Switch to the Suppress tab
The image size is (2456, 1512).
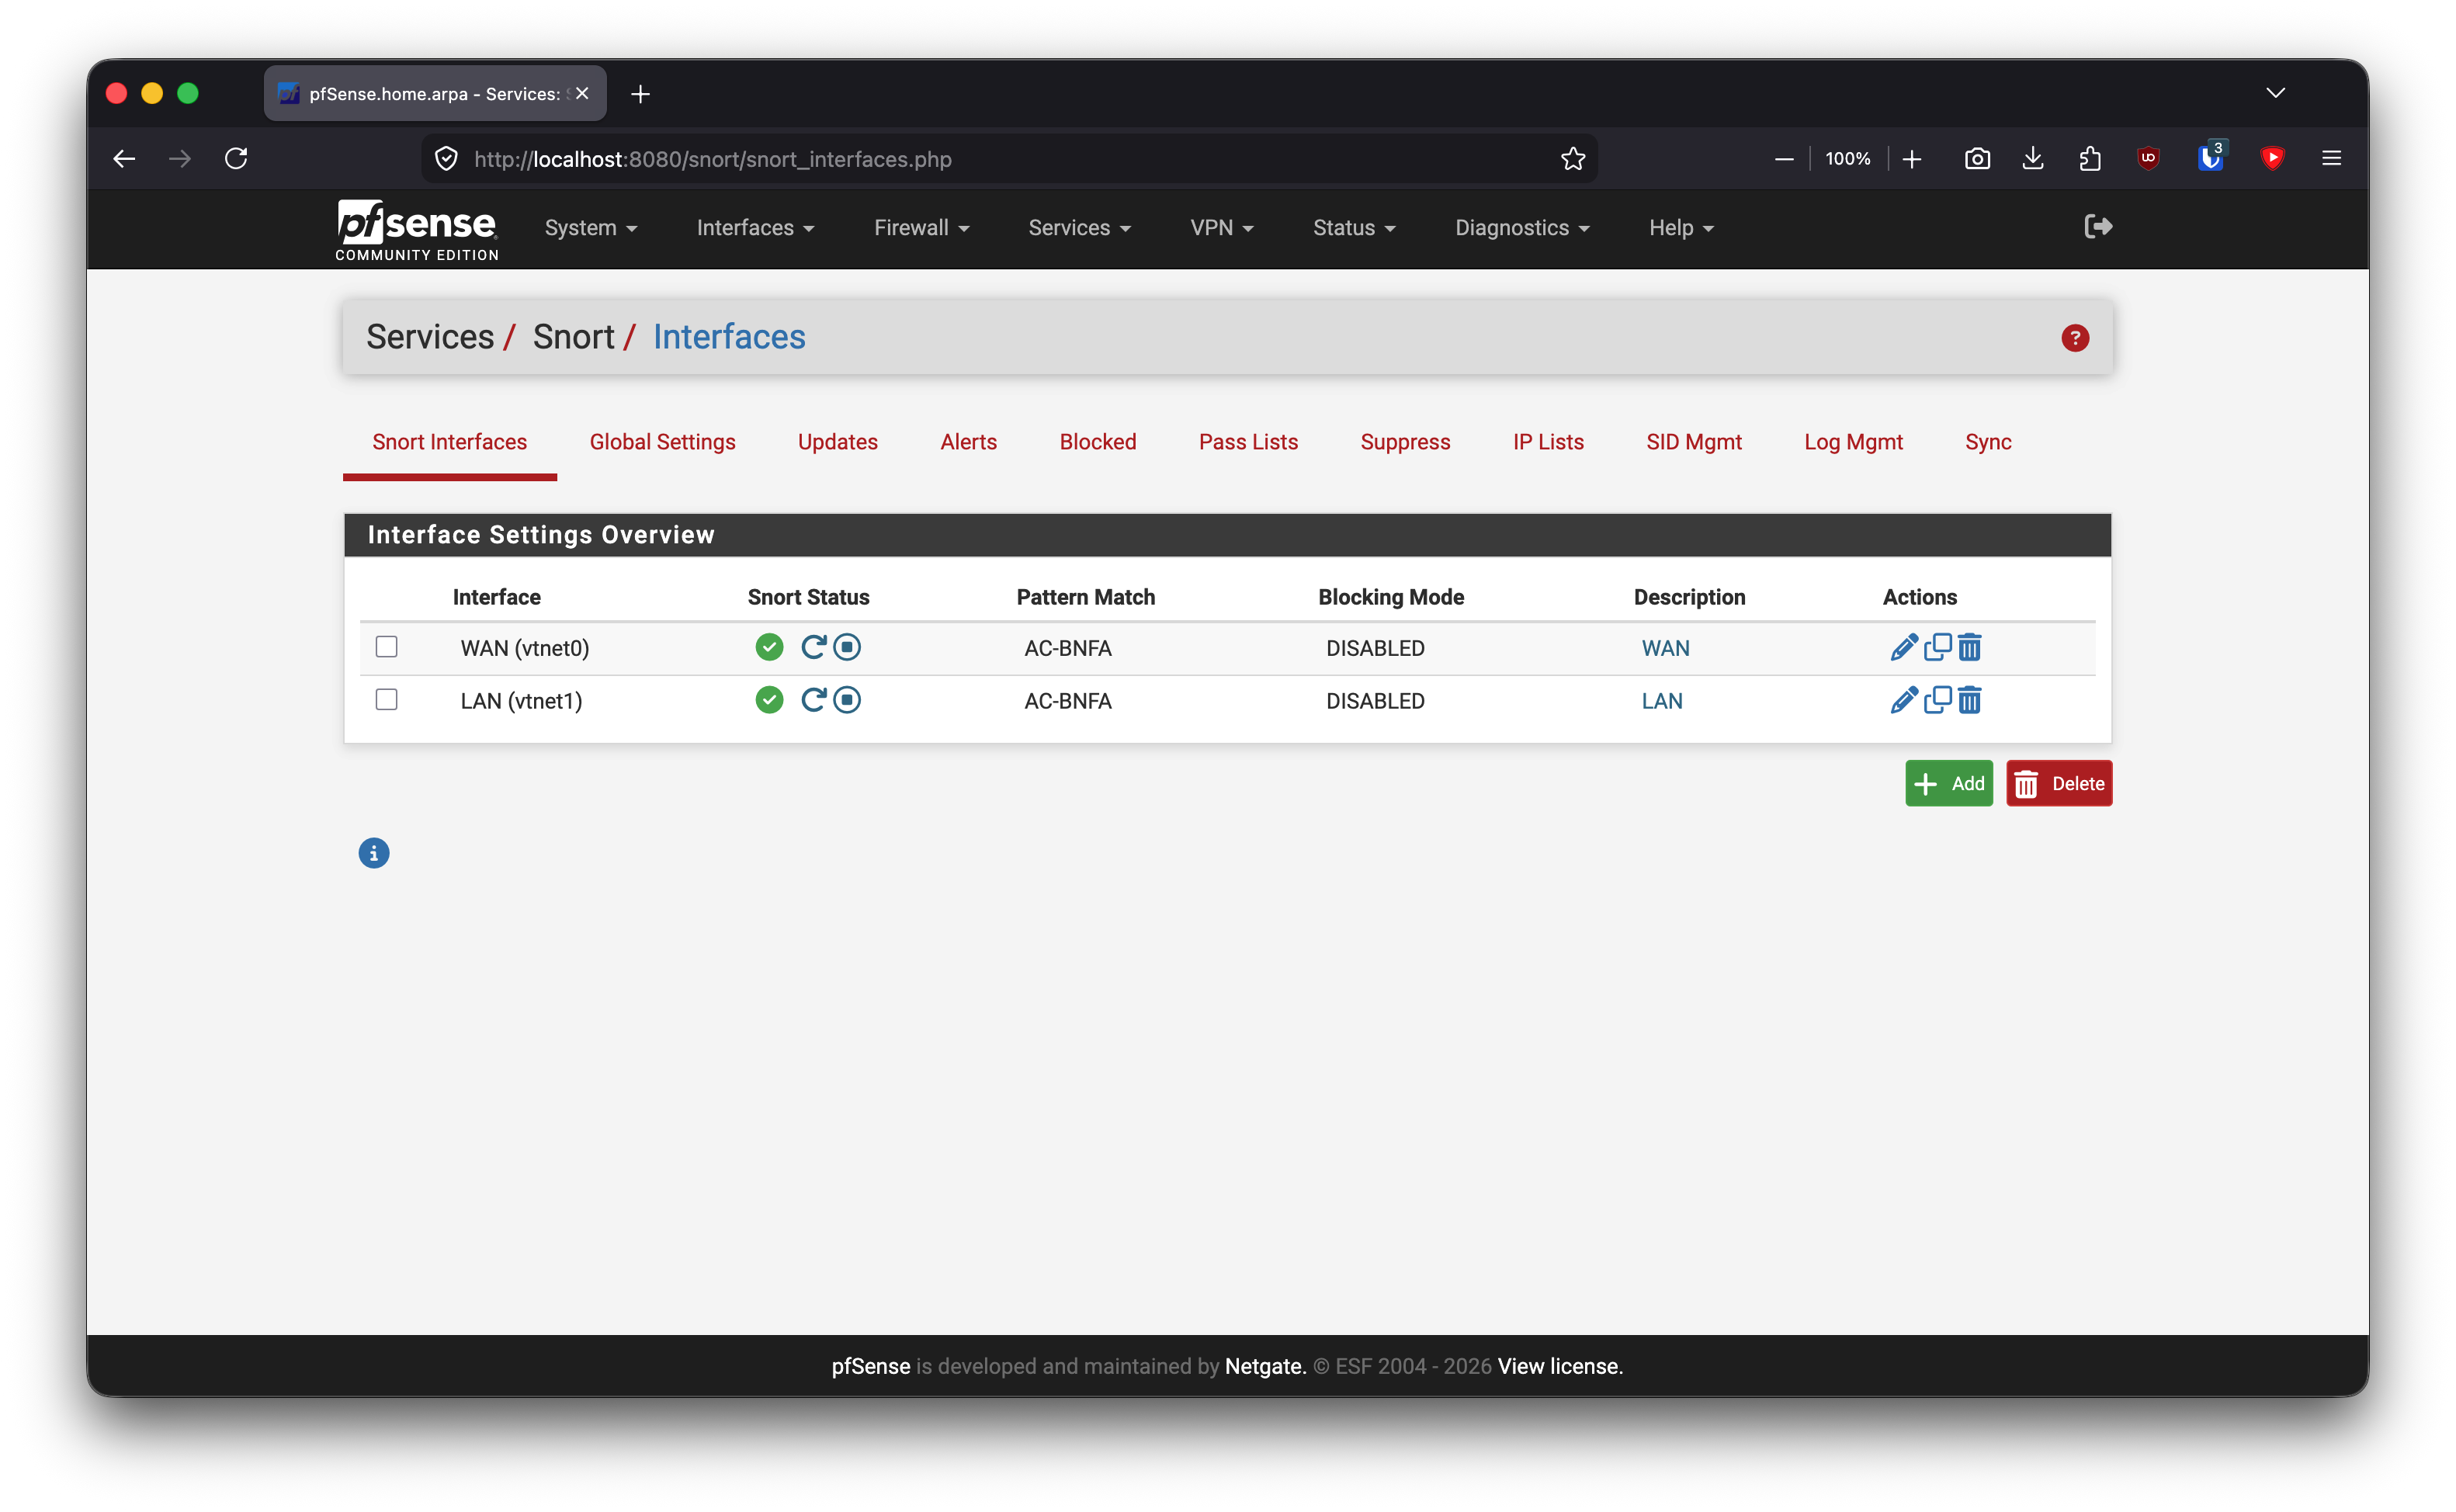[1405, 442]
